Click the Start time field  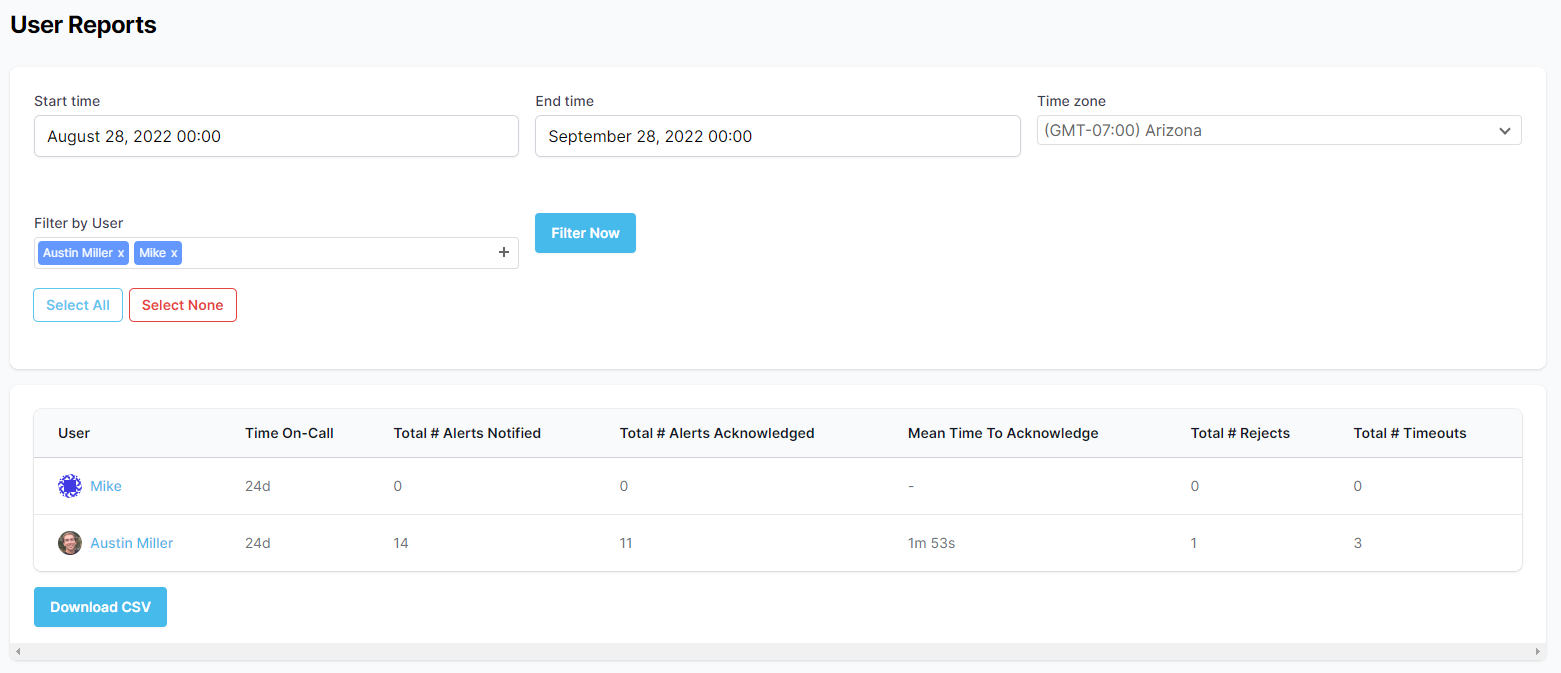click(276, 136)
